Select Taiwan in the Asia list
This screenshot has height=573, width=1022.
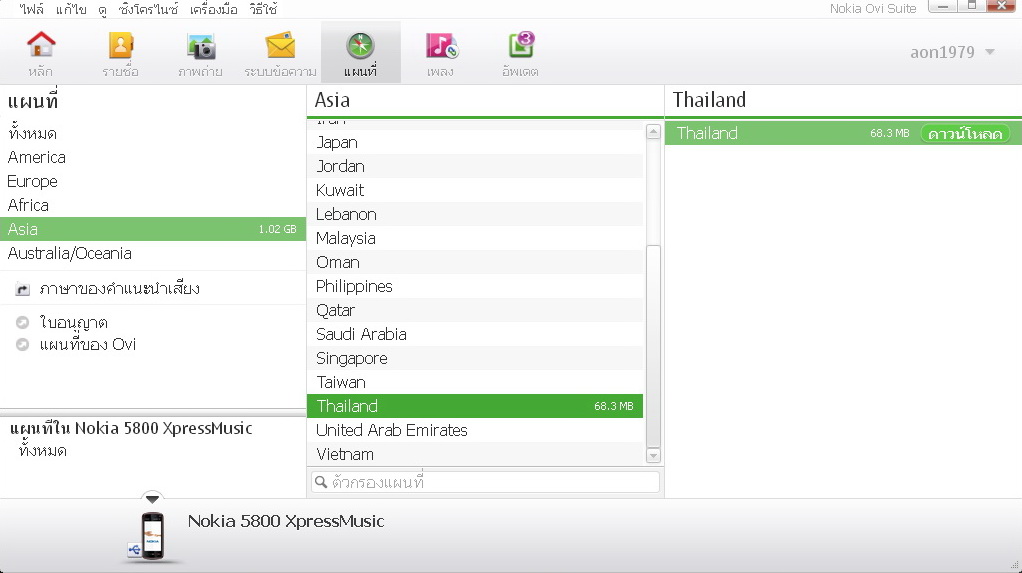475,382
